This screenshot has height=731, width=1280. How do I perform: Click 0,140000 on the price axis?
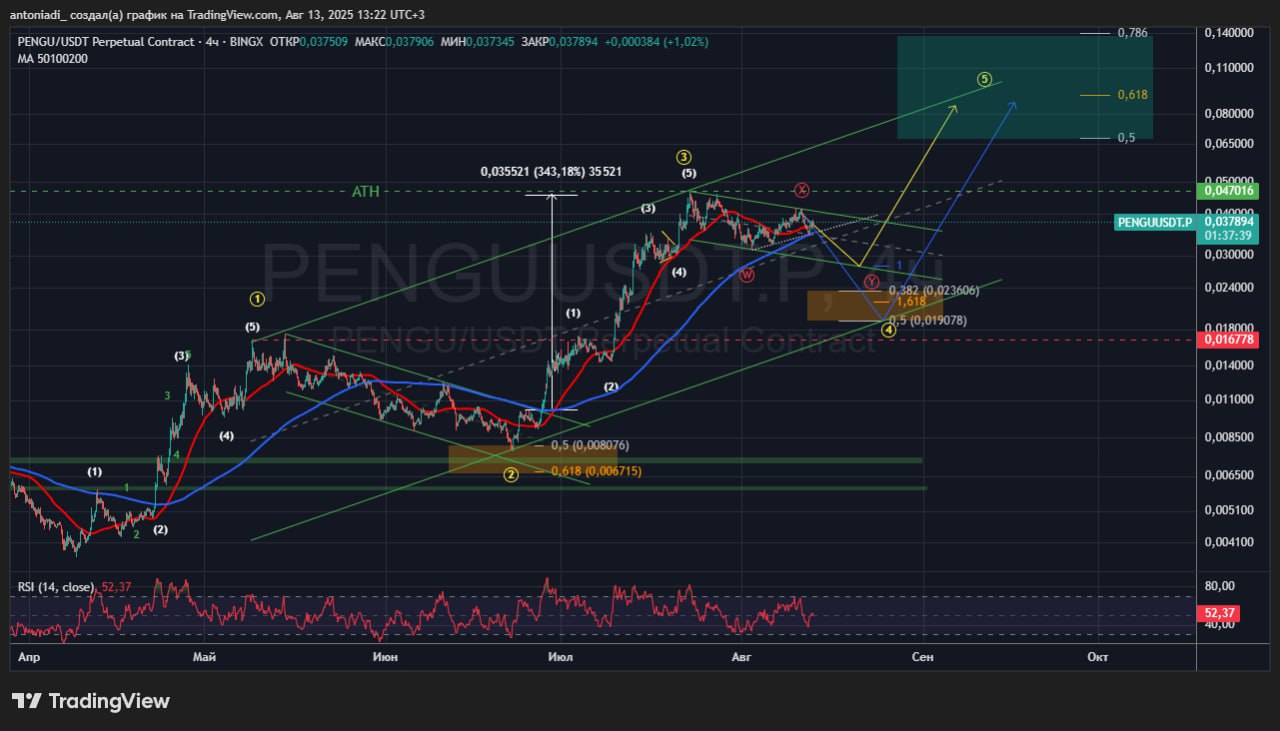1229,33
